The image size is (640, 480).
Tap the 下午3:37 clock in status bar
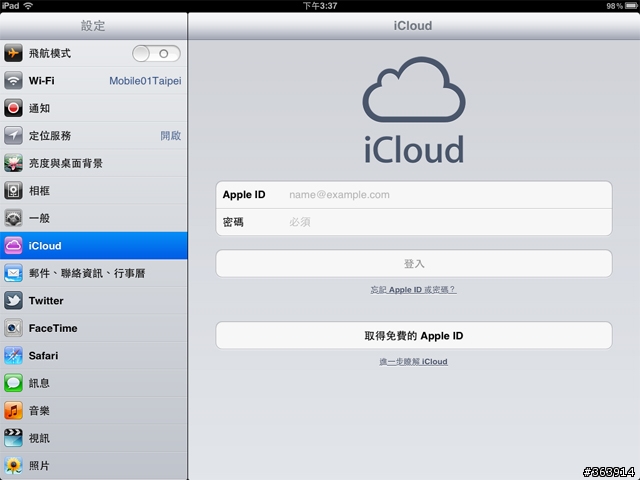[x=320, y=6]
